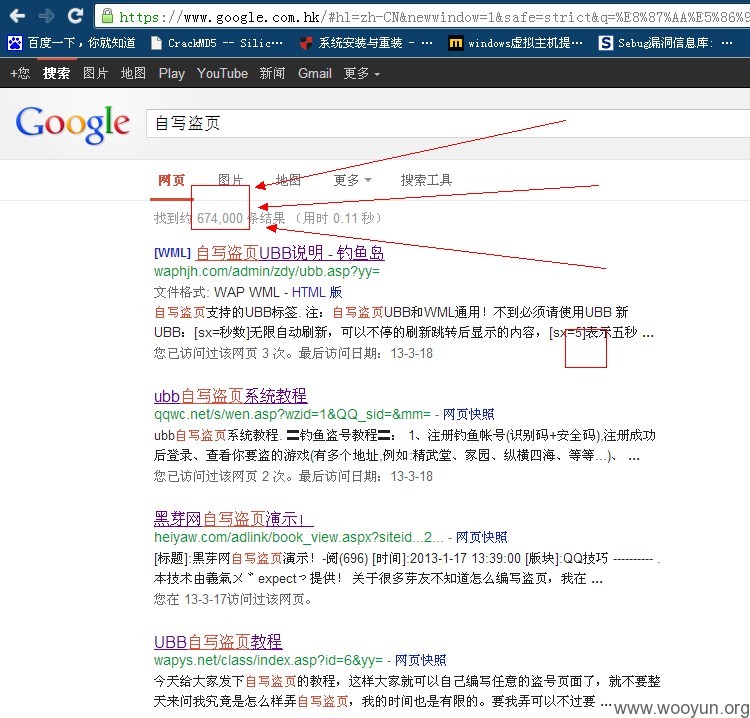Open Gmail in the Google bar

(315, 73)
